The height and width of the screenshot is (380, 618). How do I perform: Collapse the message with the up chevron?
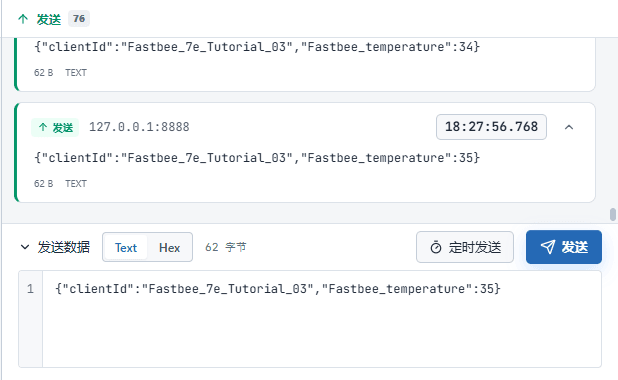(569, 127)
